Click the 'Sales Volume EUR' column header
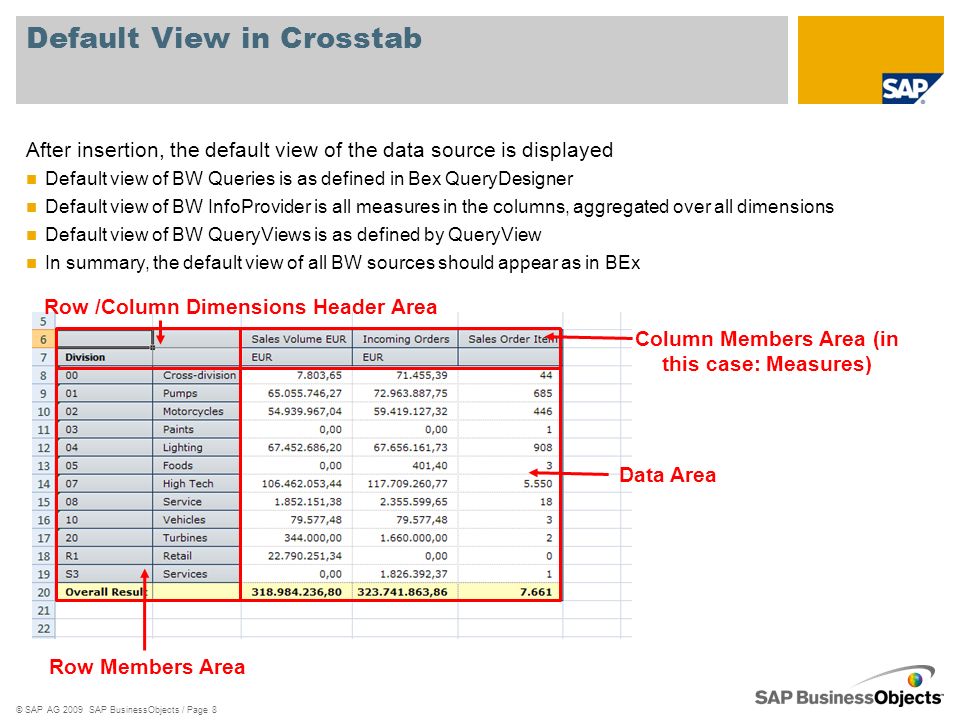The image size is (960, 720). [299, 339]
